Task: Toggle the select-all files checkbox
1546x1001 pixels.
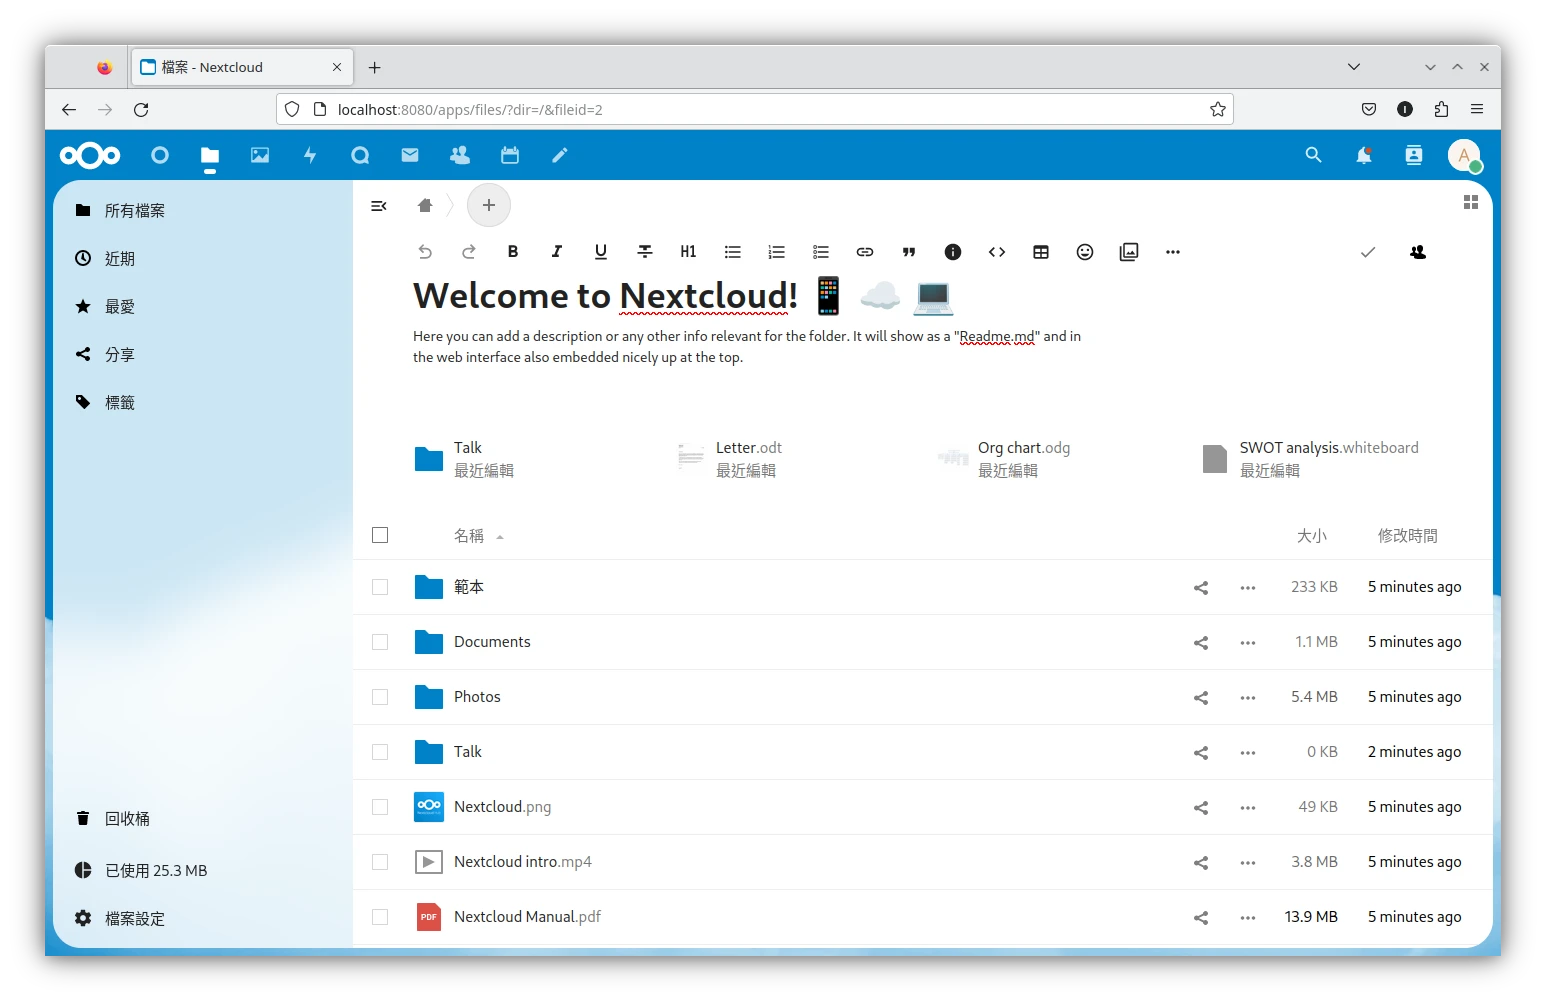Action: click(x=380, y=535)
